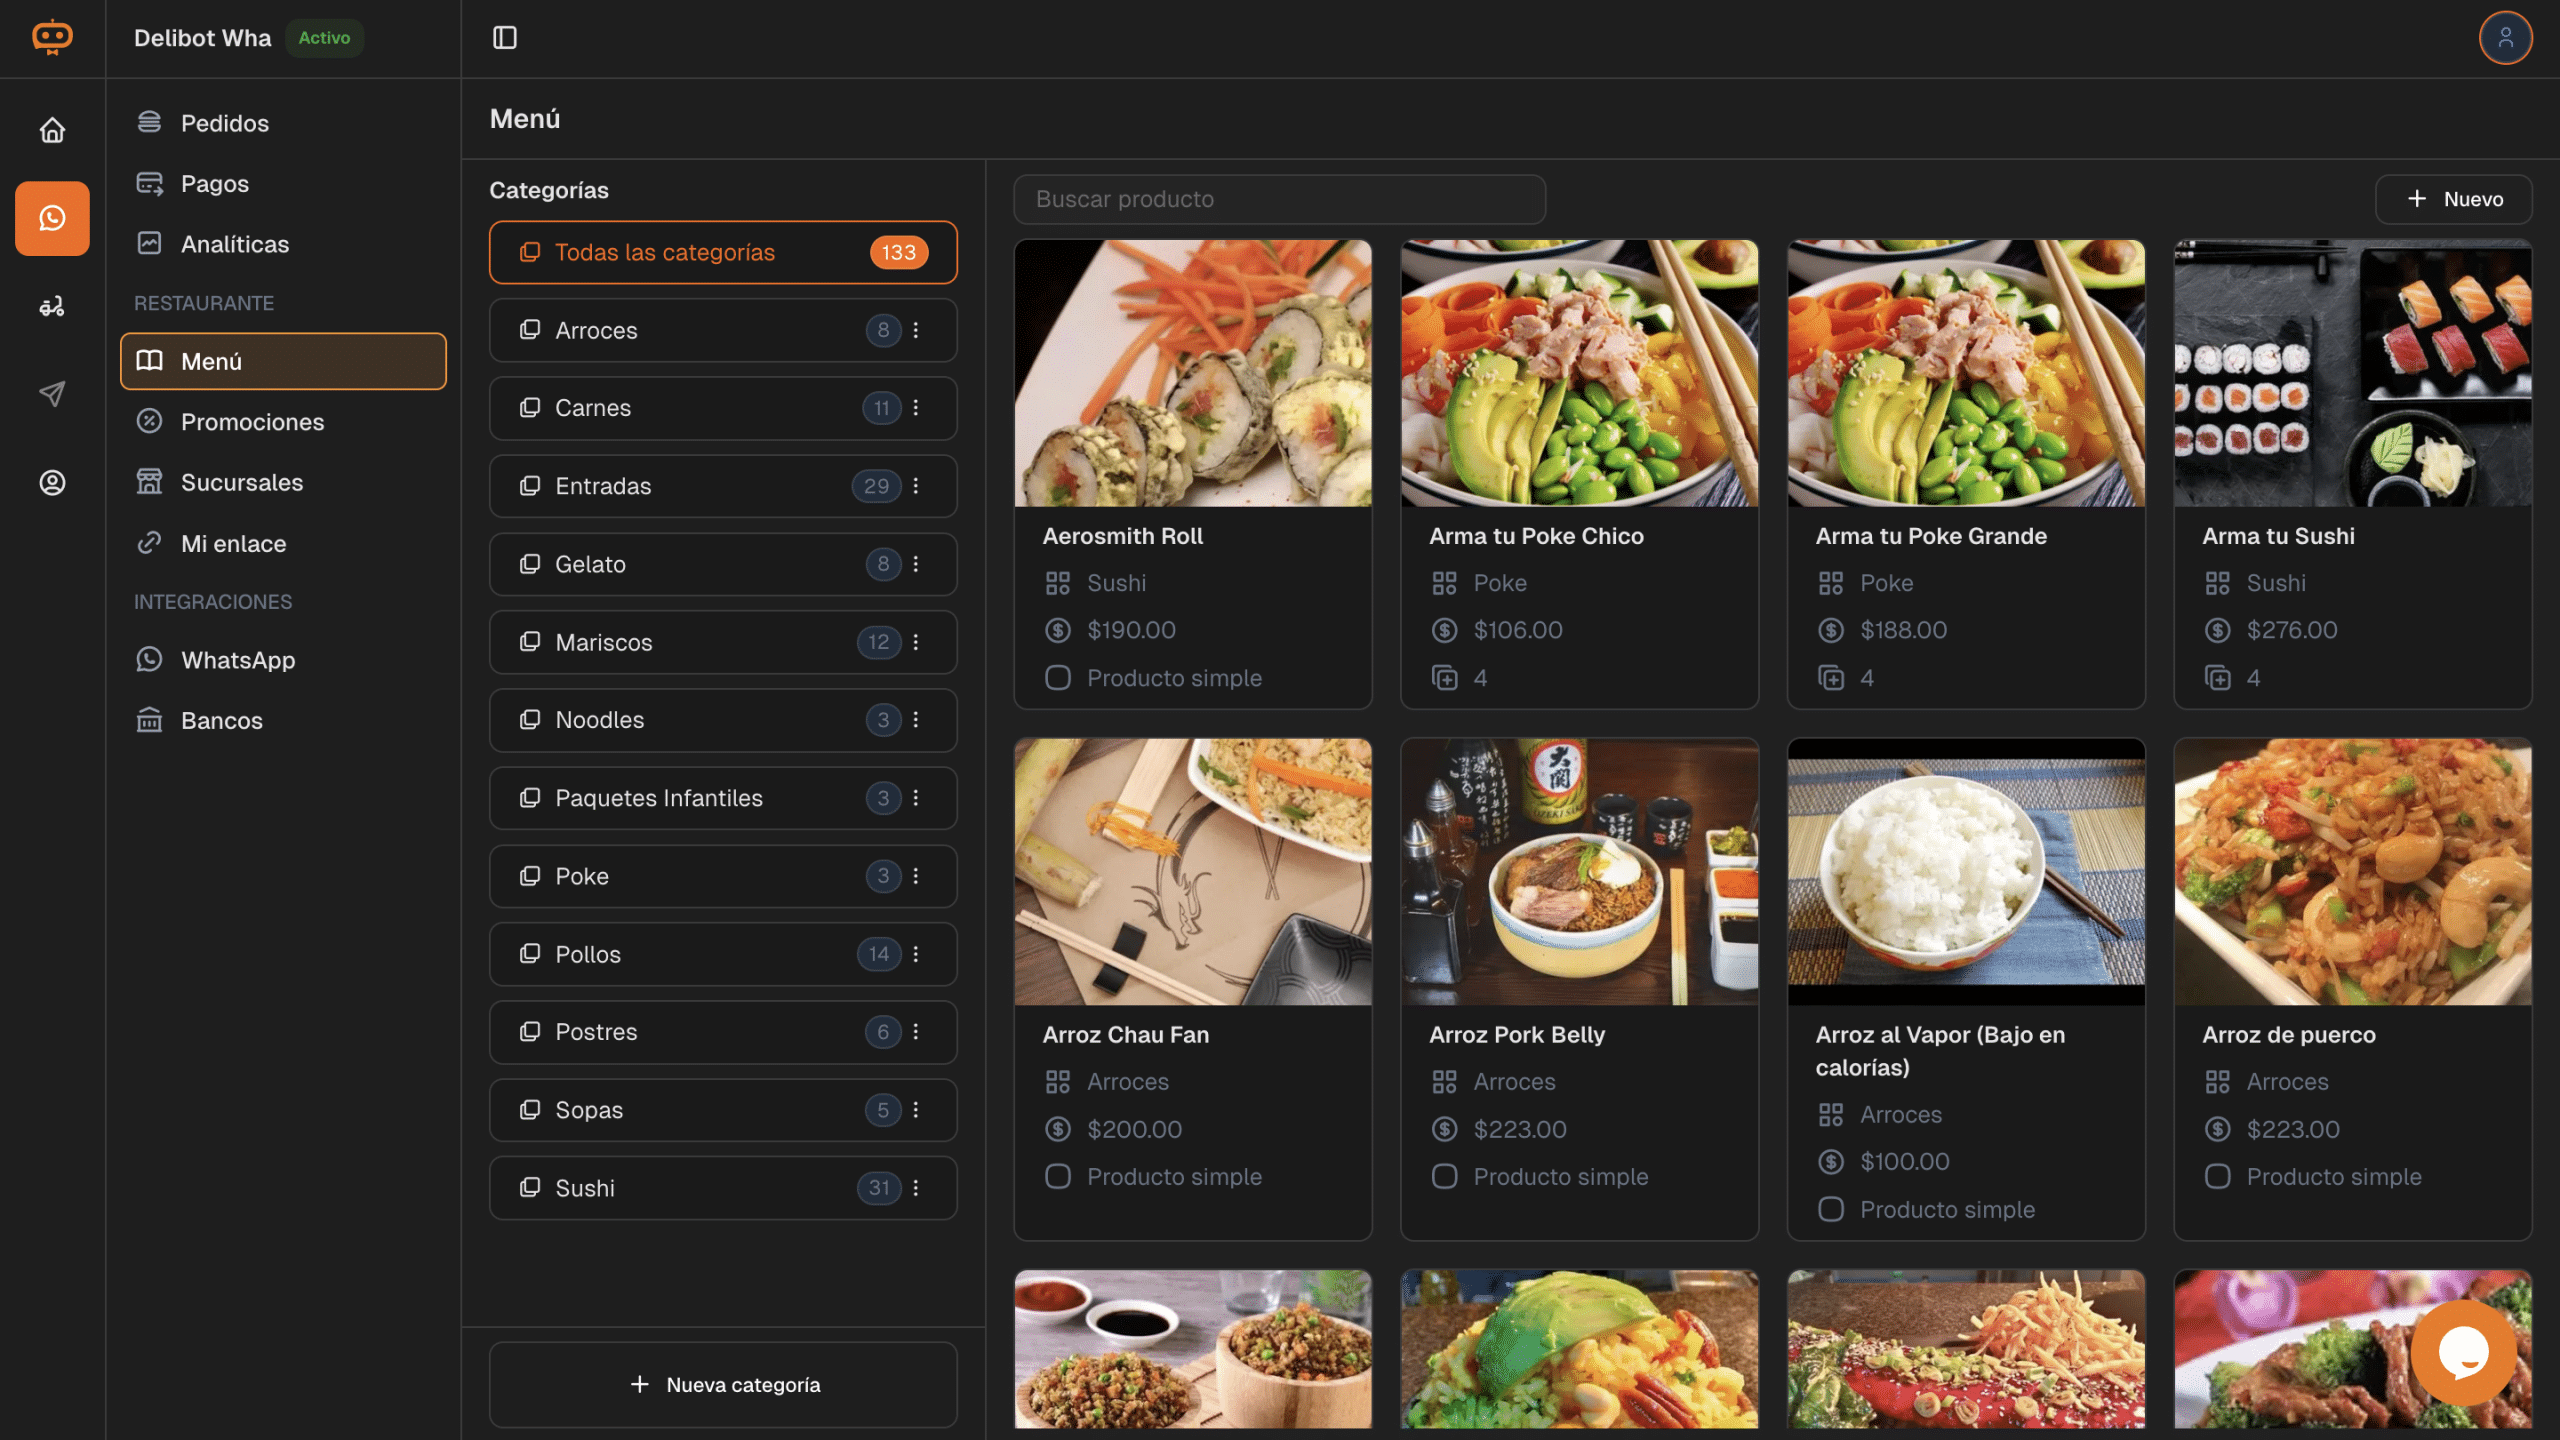2560x1440 pixels.
Task: Click the Nuevo product button
Action: (2454, 199)
